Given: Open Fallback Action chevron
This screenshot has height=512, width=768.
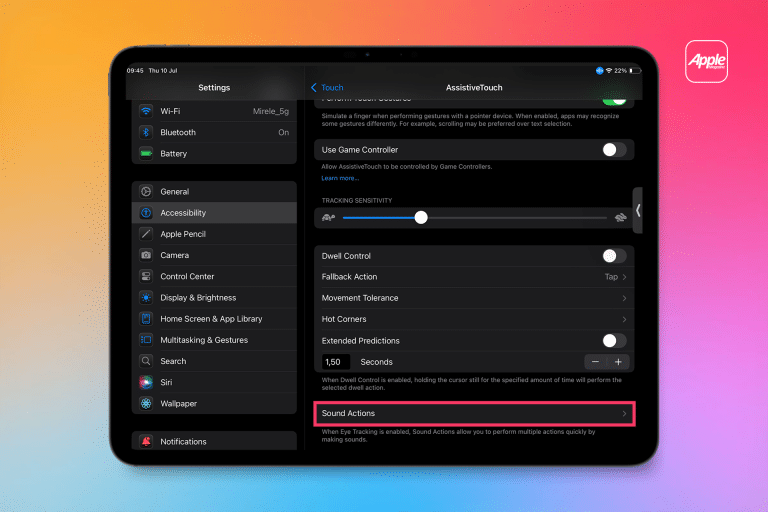Looking at the screenshot, I should click(x=624, y=277).
